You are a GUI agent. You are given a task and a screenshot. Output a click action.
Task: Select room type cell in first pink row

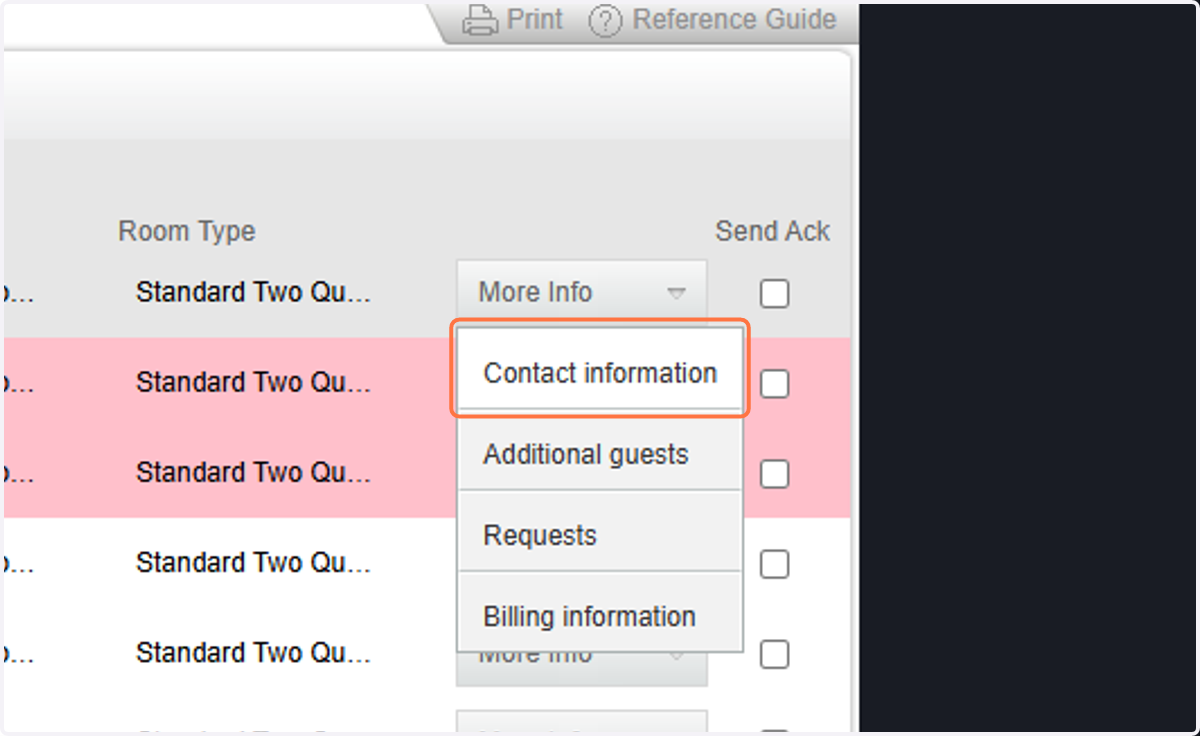(253, 383)
